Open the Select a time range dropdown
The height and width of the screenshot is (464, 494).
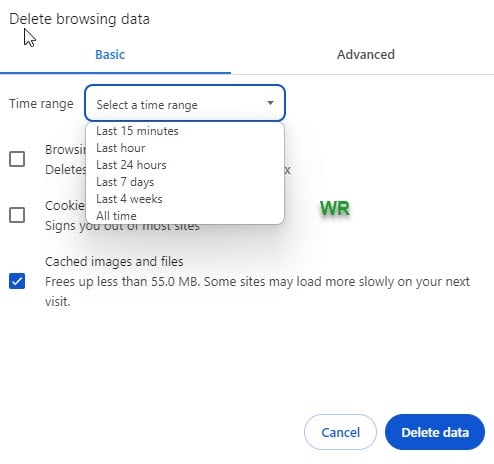point(185,103)
